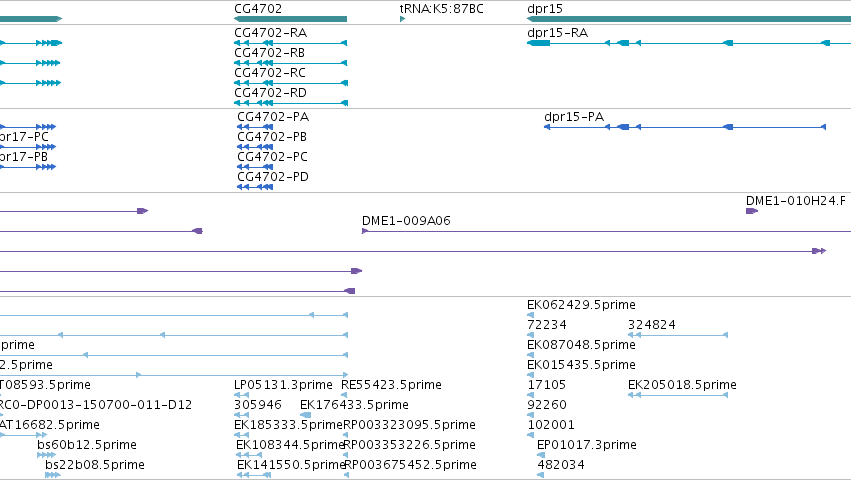
Task: Click the RP003323095.5prime feature label
Action: click(x=410, y=425)
